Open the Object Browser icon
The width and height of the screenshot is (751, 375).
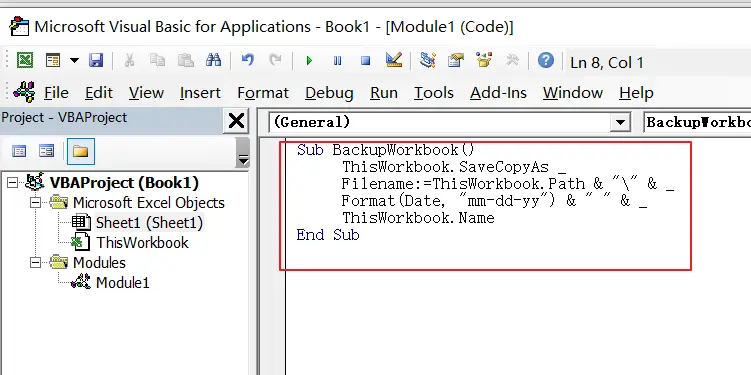click(484, 60)
